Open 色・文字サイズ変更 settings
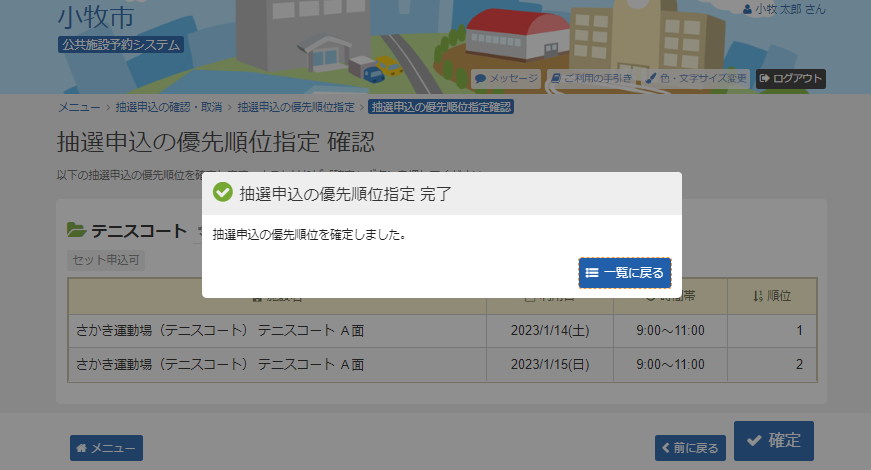 coord(695,78)
